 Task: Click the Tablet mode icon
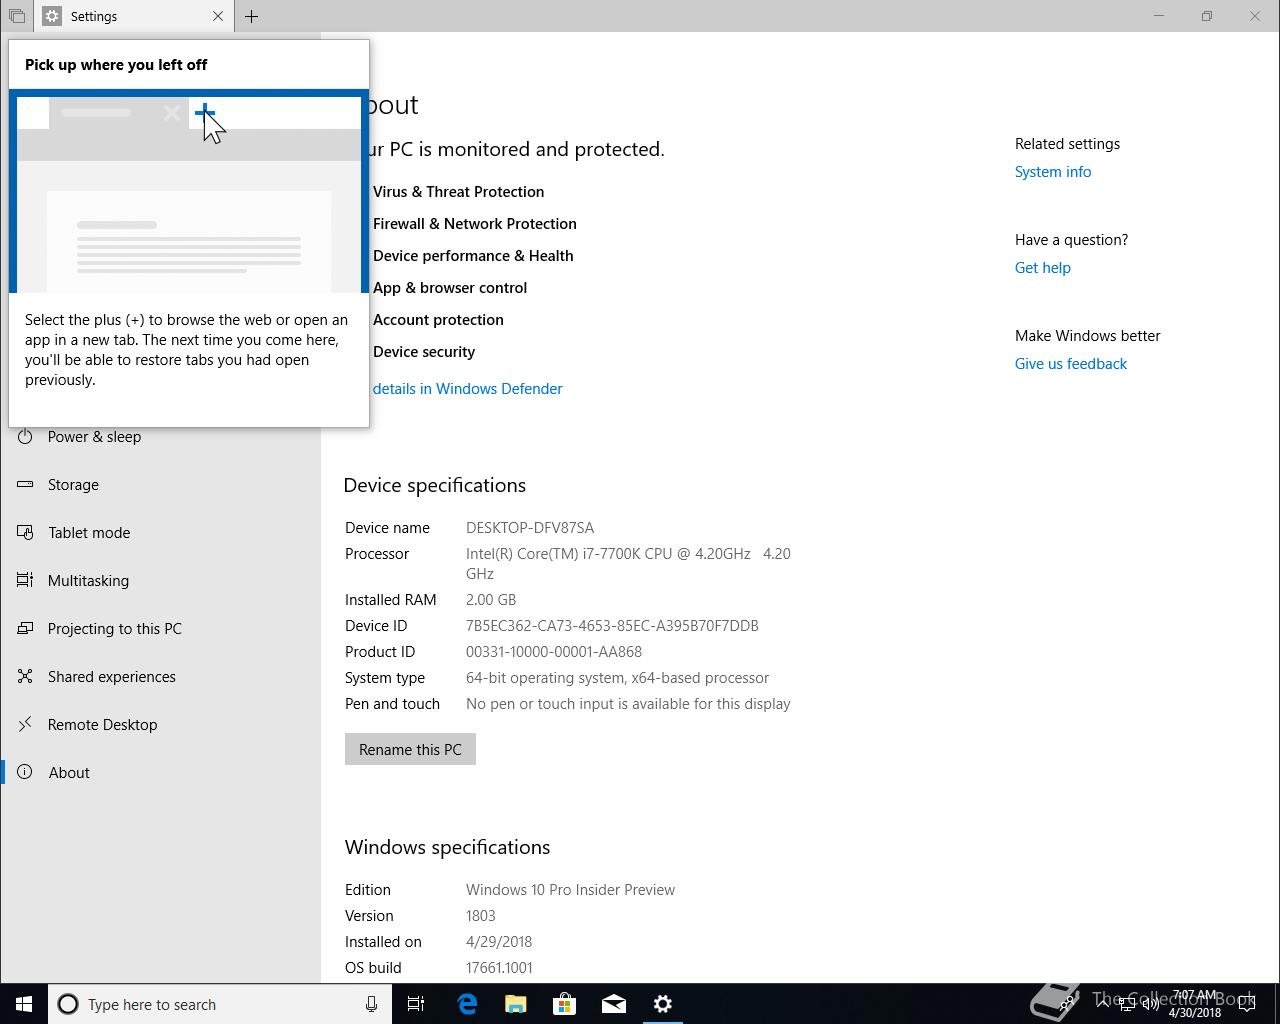click(x=25, y=532)
